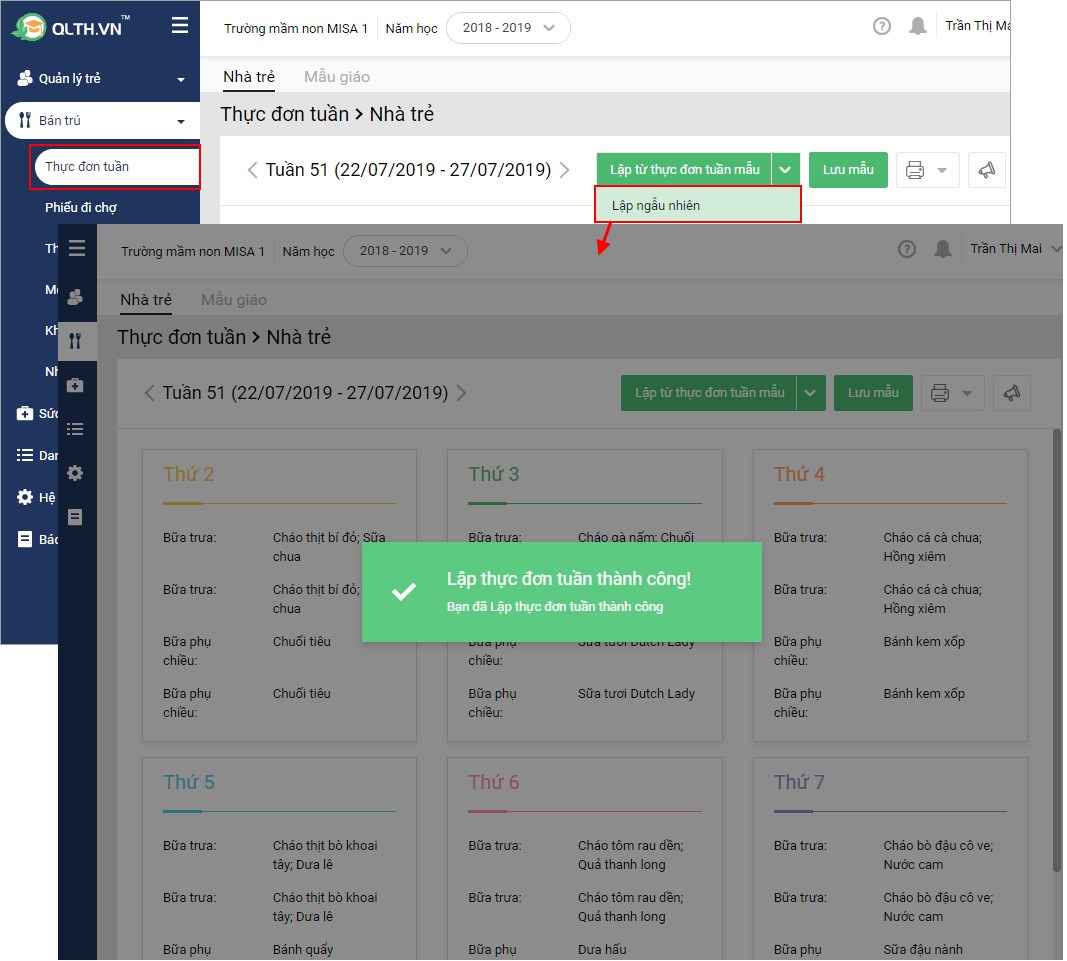1067x961 pixels.
Task: Go to next week in front window
Action: [x=461, y=393]
